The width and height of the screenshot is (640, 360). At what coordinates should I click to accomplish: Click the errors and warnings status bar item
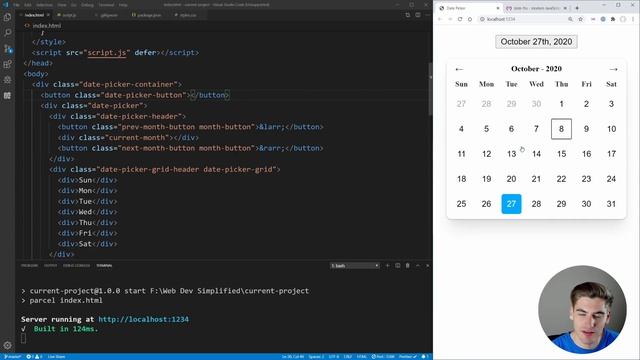click(34, 356)
